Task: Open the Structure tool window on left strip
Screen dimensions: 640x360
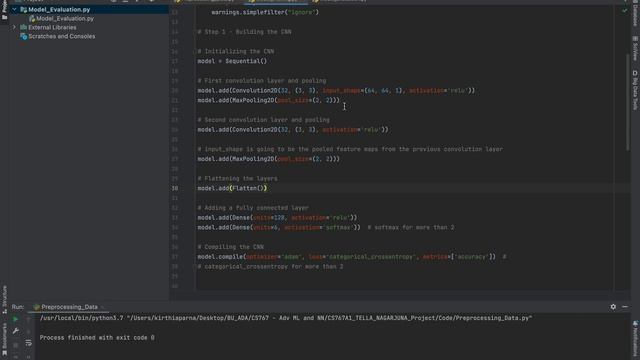Action: click(x=4, y=299)
